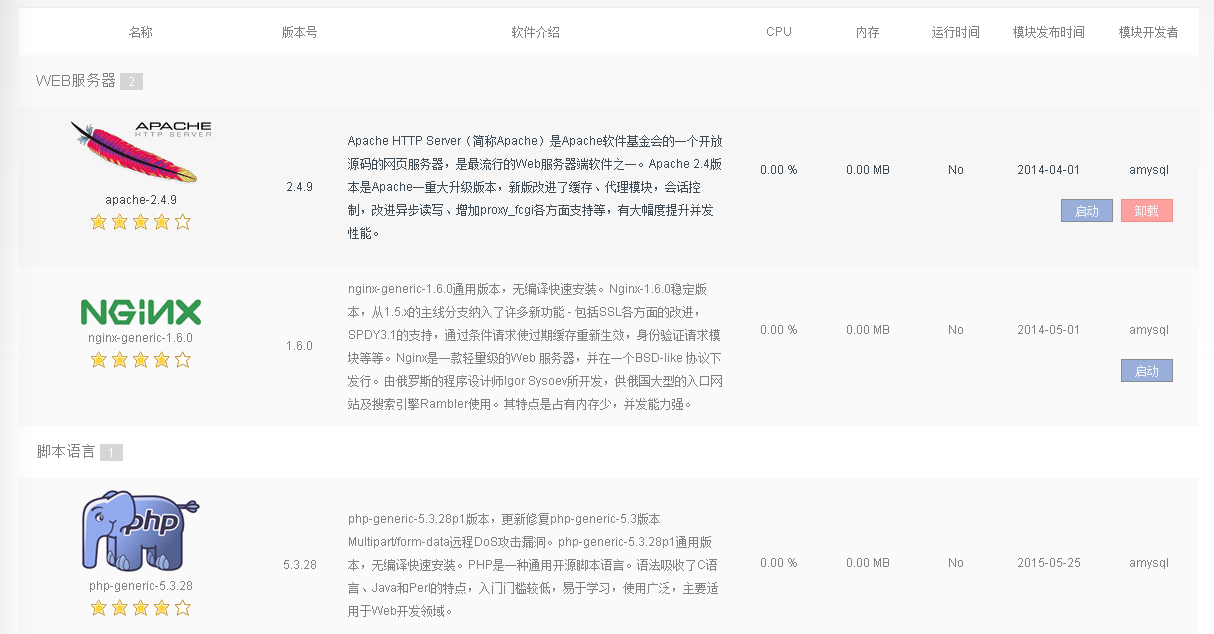Click the fifth star under apache-2.4.9
The width and height of the screenshot is (1214, 634).
[182, 222]
